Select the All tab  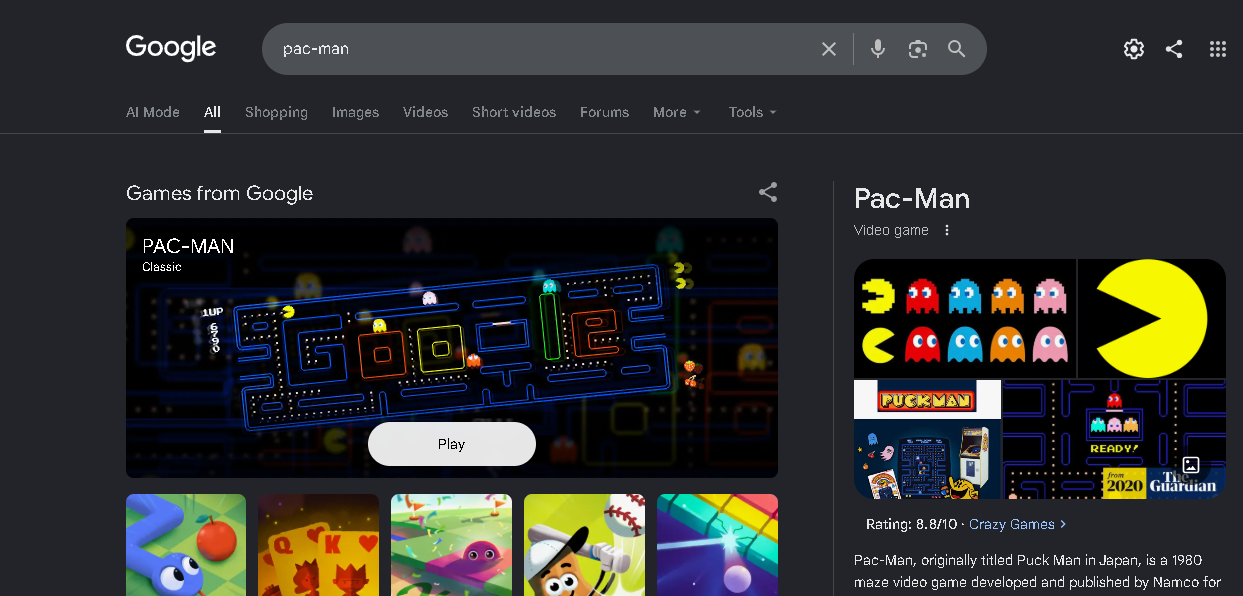click(x=212, y=112)
